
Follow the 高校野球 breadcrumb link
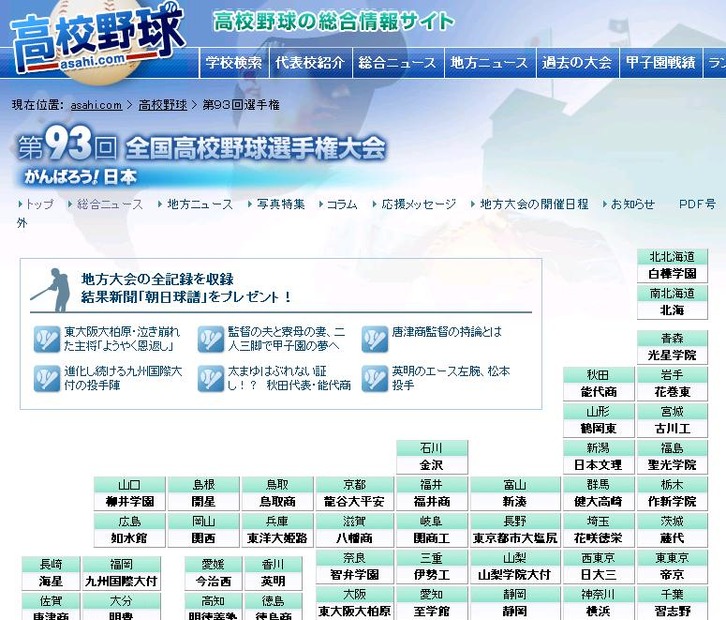tap(163, 105)
